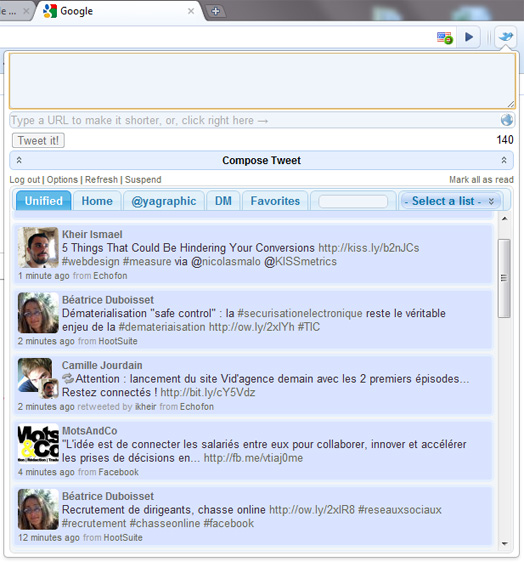Screen dimensions: 524x562
Task: Open the Select a list dropdown
Action: point(451,201)
